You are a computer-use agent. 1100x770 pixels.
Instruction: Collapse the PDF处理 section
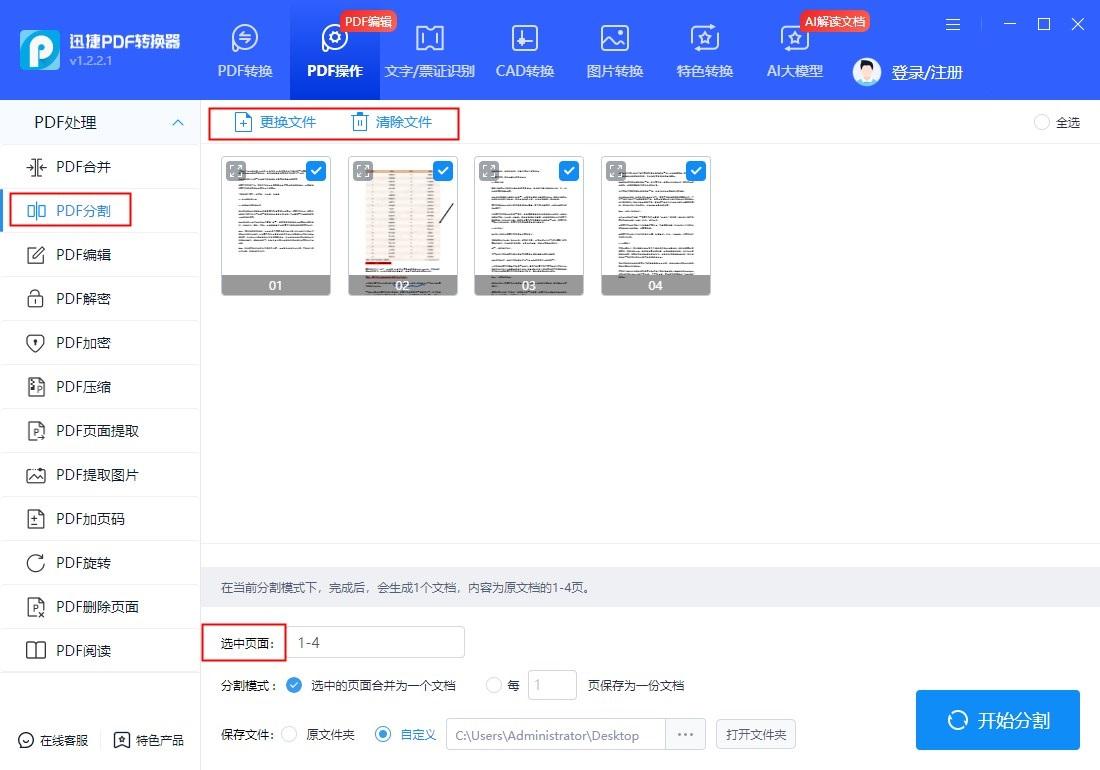(x=178, y=123)
